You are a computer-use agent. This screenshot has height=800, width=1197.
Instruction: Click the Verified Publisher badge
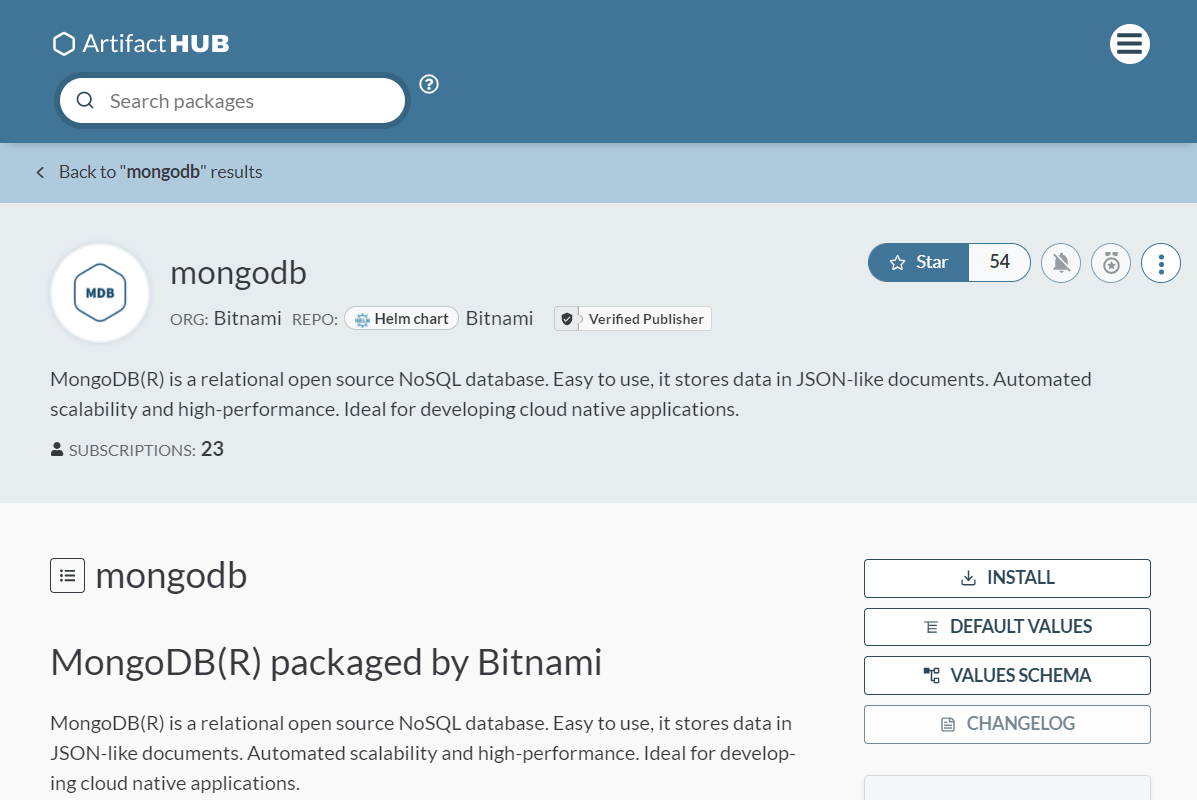(x=633, y=319)
